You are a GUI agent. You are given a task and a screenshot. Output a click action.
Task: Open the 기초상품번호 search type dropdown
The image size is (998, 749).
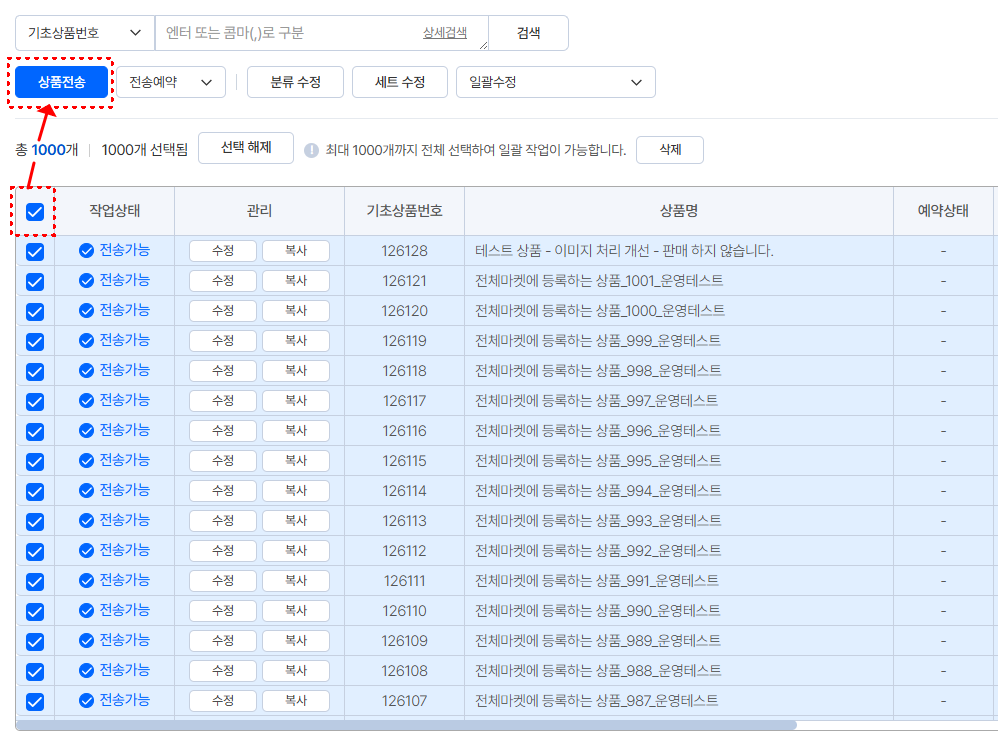coord(85,33)
